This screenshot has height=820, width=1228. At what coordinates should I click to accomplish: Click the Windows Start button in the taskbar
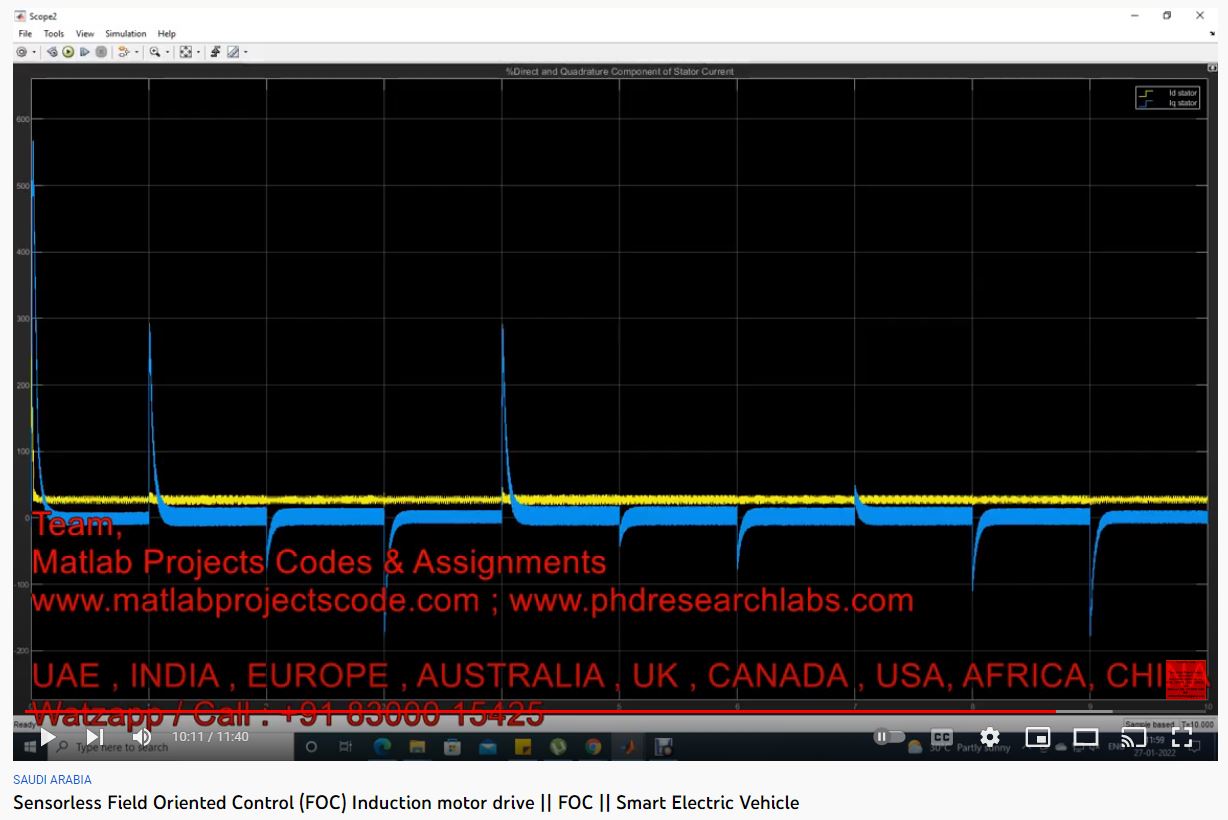[30, 746]
